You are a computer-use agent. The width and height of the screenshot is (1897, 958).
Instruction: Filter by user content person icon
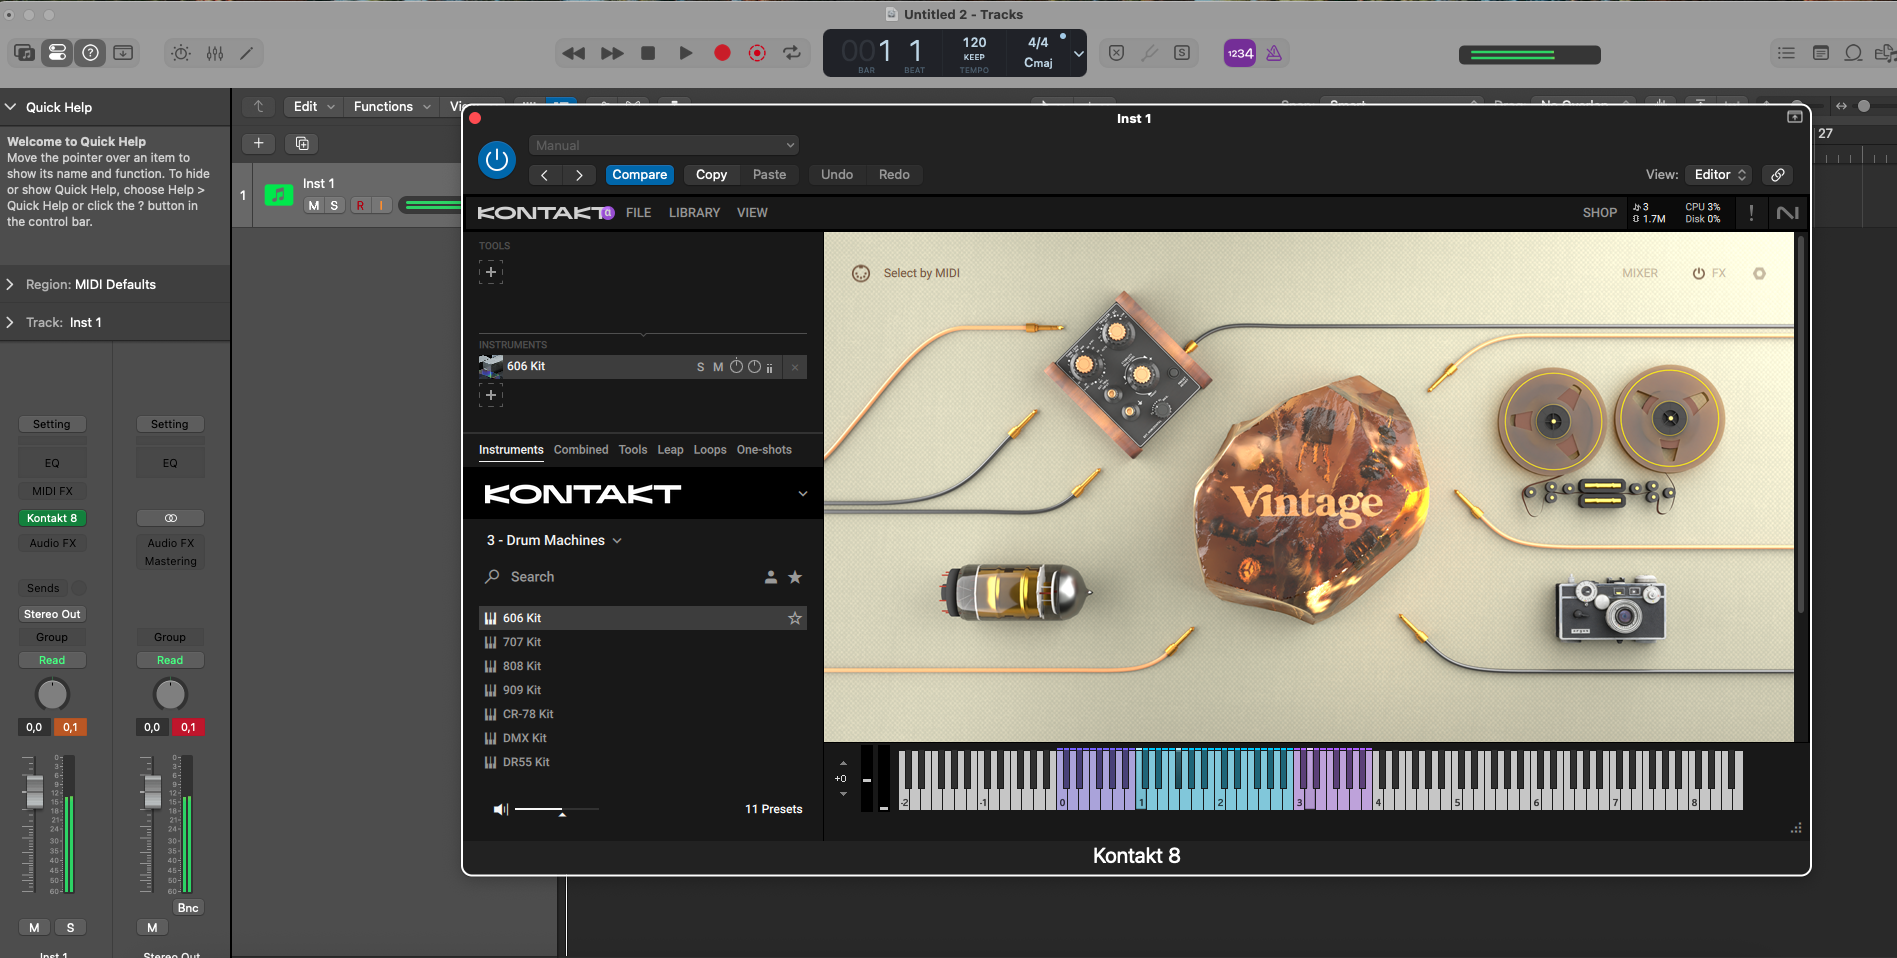771,577
